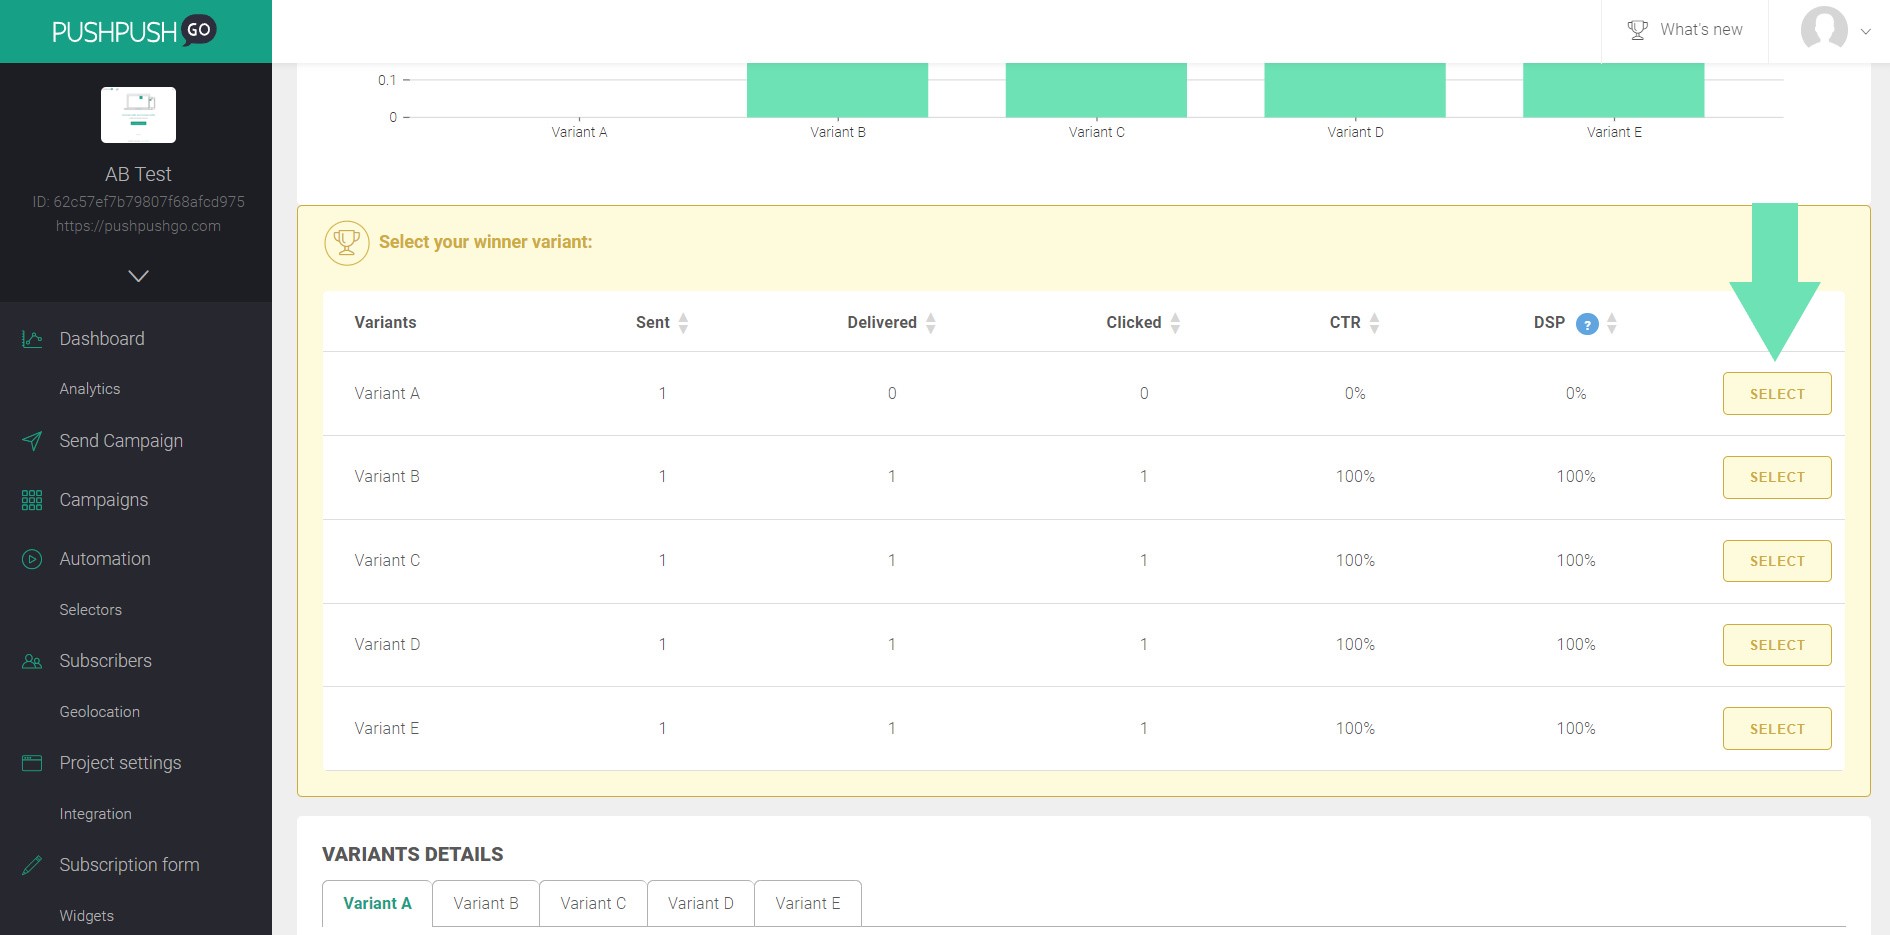
Task: Click the winner trophy icon
Action: coord(347,242)
